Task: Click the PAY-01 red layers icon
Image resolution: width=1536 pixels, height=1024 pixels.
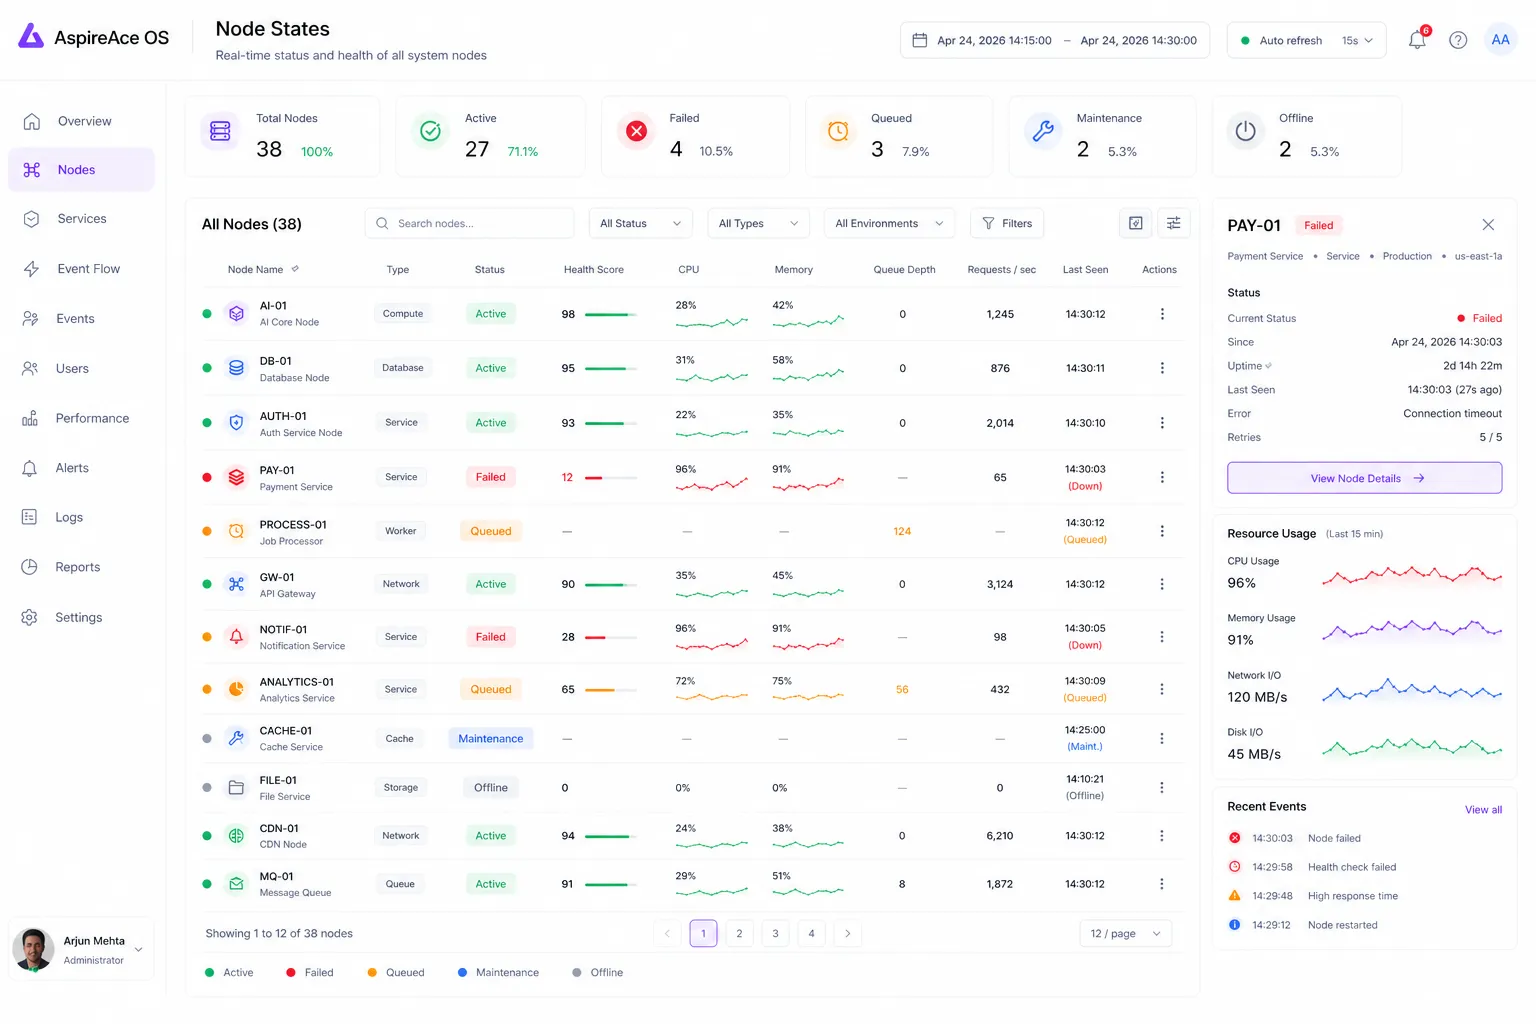Action: coord(236,477)
